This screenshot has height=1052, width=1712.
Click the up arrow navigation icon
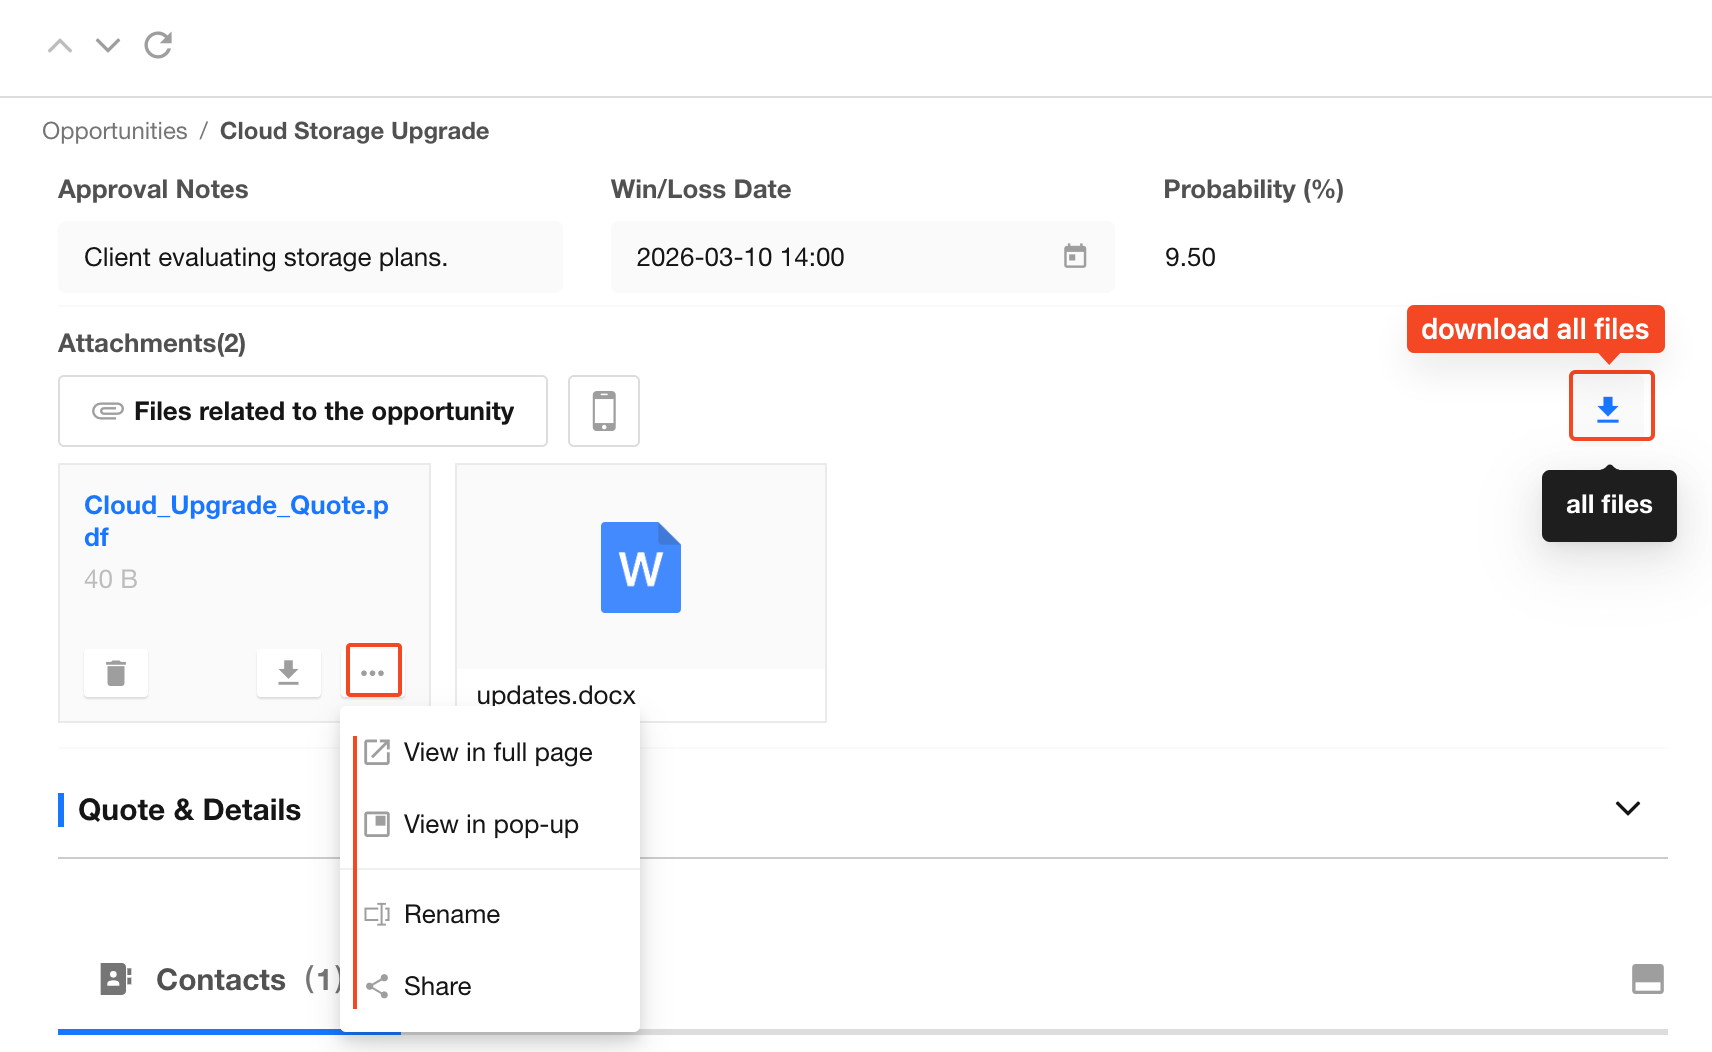tap(60, 46)
